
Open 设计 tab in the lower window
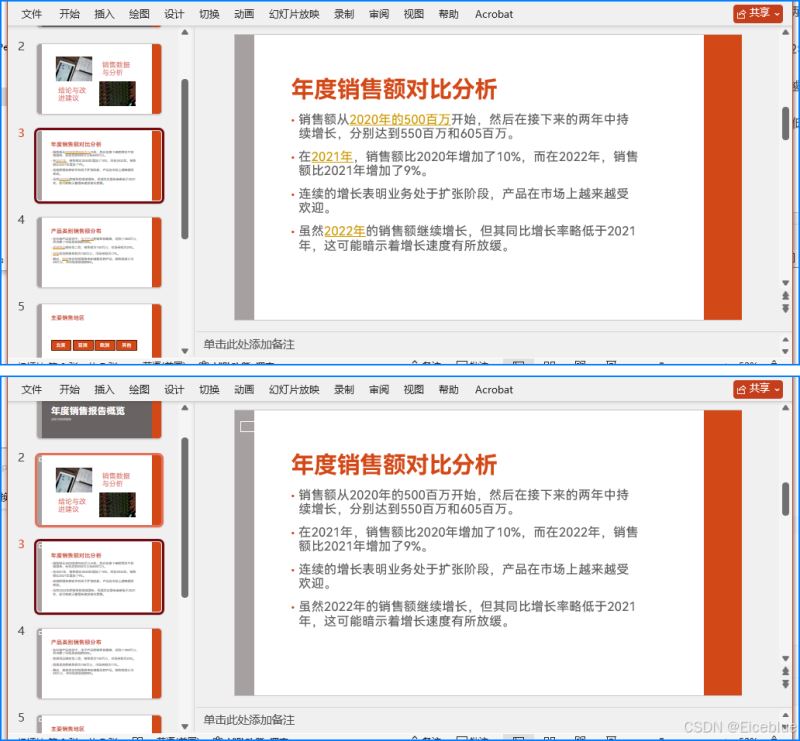[x=174, y=390]
